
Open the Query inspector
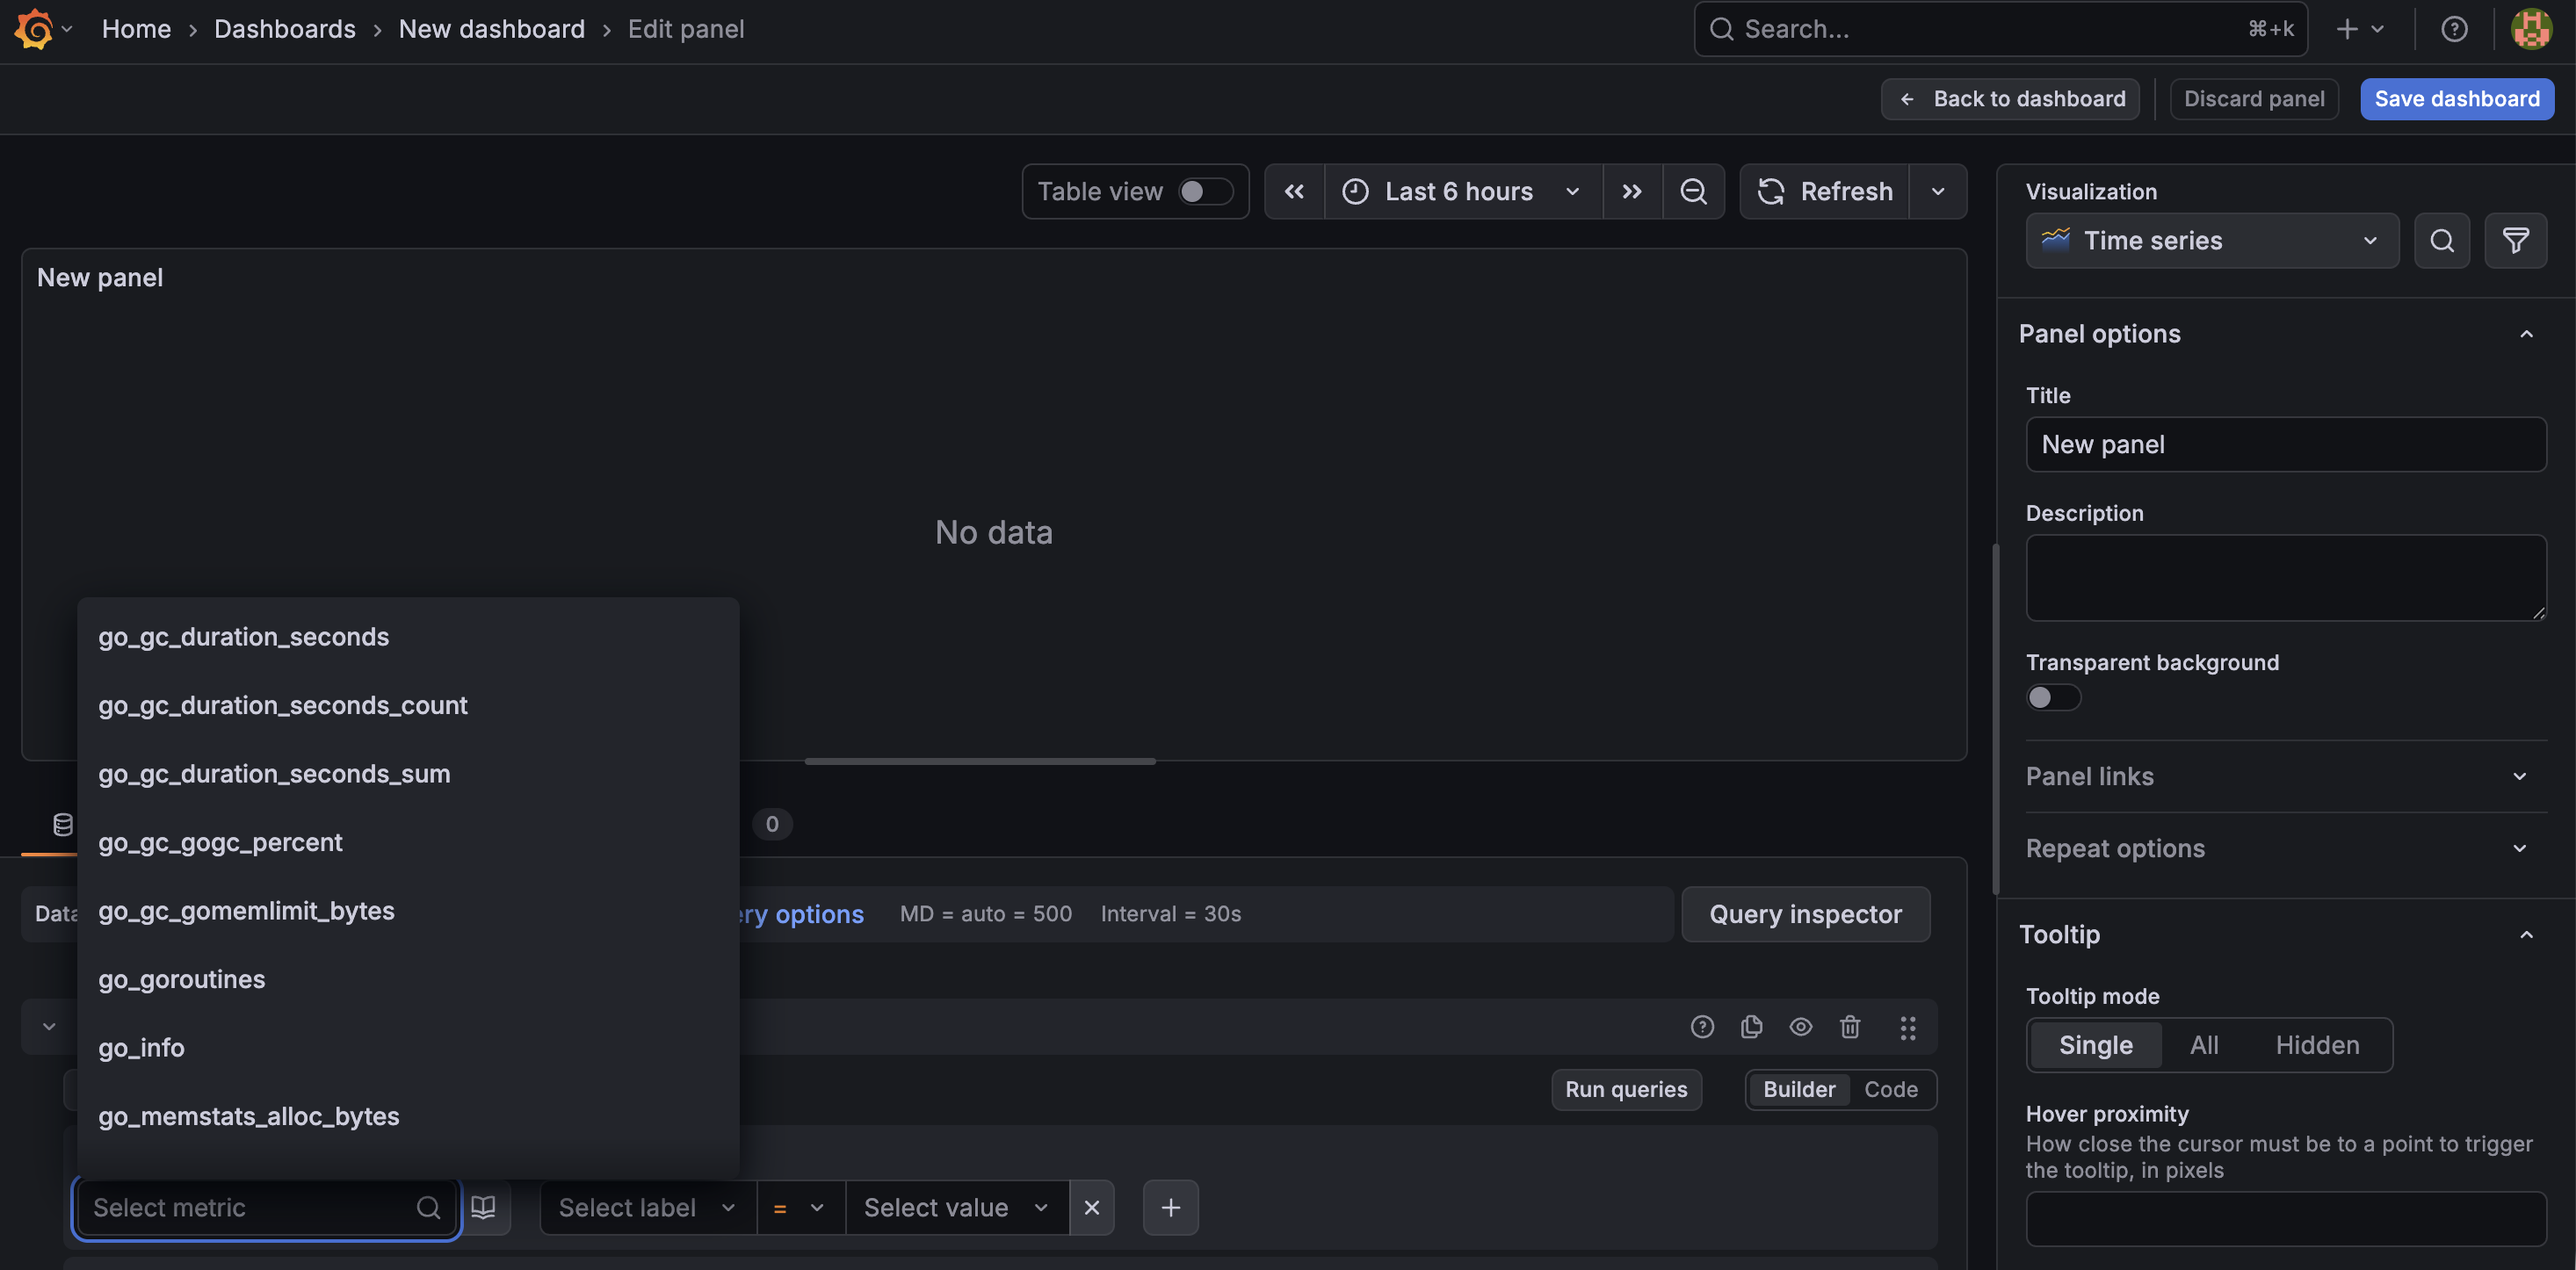point(1805,914)
